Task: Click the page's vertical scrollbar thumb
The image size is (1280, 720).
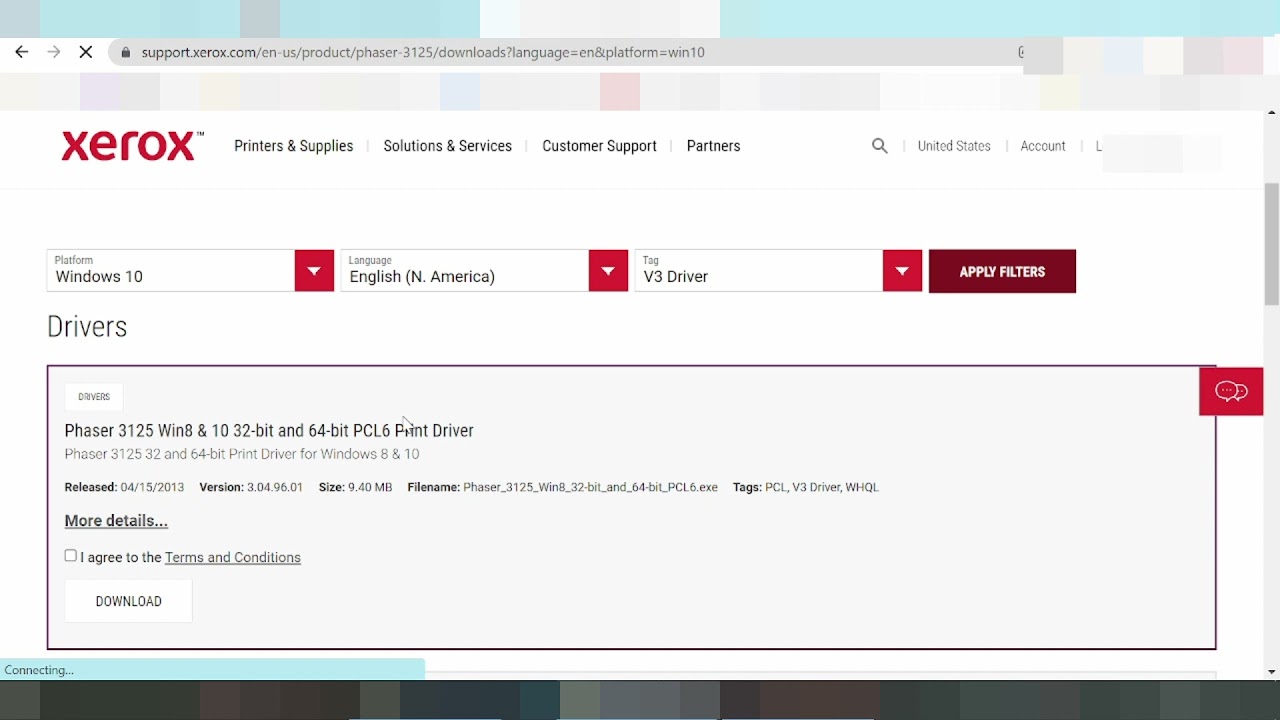Action: [x=1272, y=244]
